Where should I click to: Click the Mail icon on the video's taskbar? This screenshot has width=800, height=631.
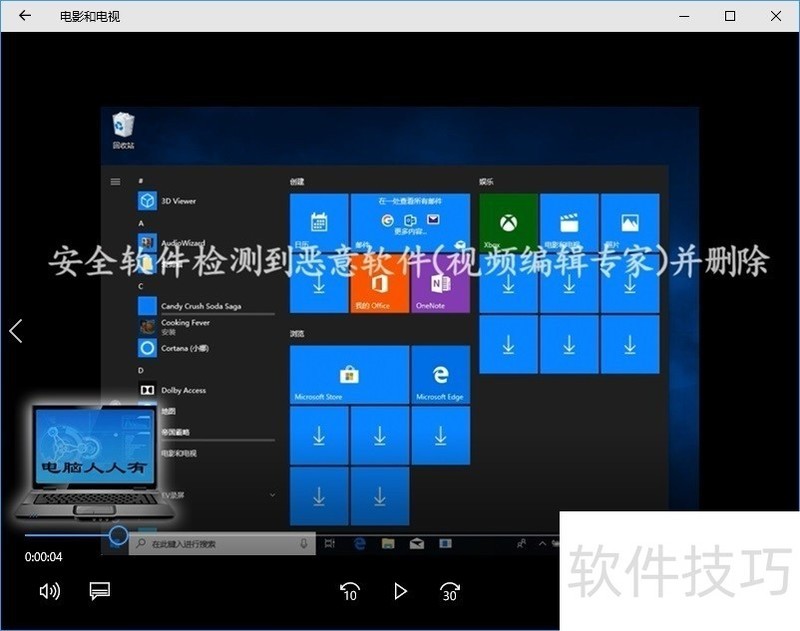417,544
